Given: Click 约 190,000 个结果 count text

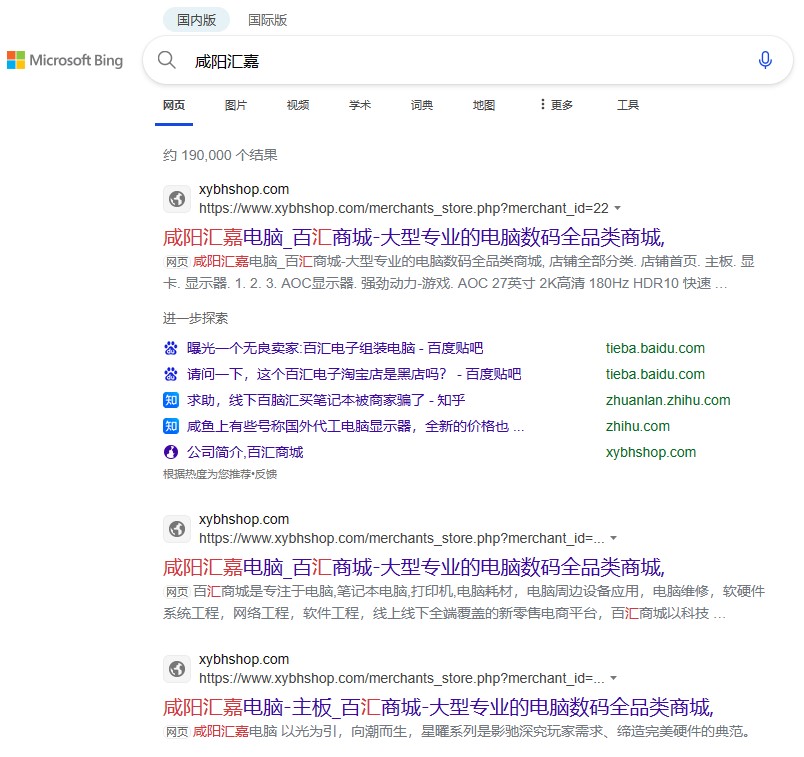Looking at the screenshot, I should pos(220,155).
